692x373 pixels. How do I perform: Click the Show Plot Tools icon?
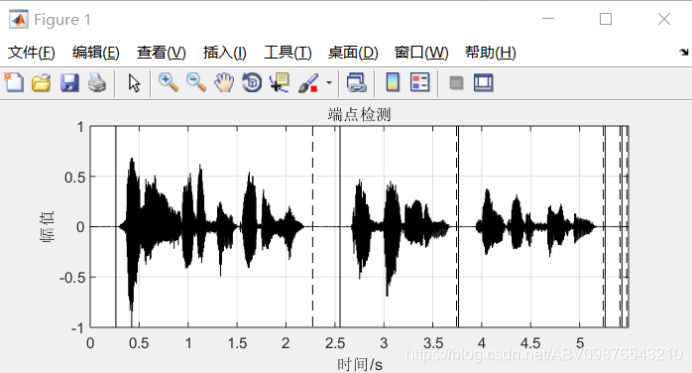[x=483, y=83]
